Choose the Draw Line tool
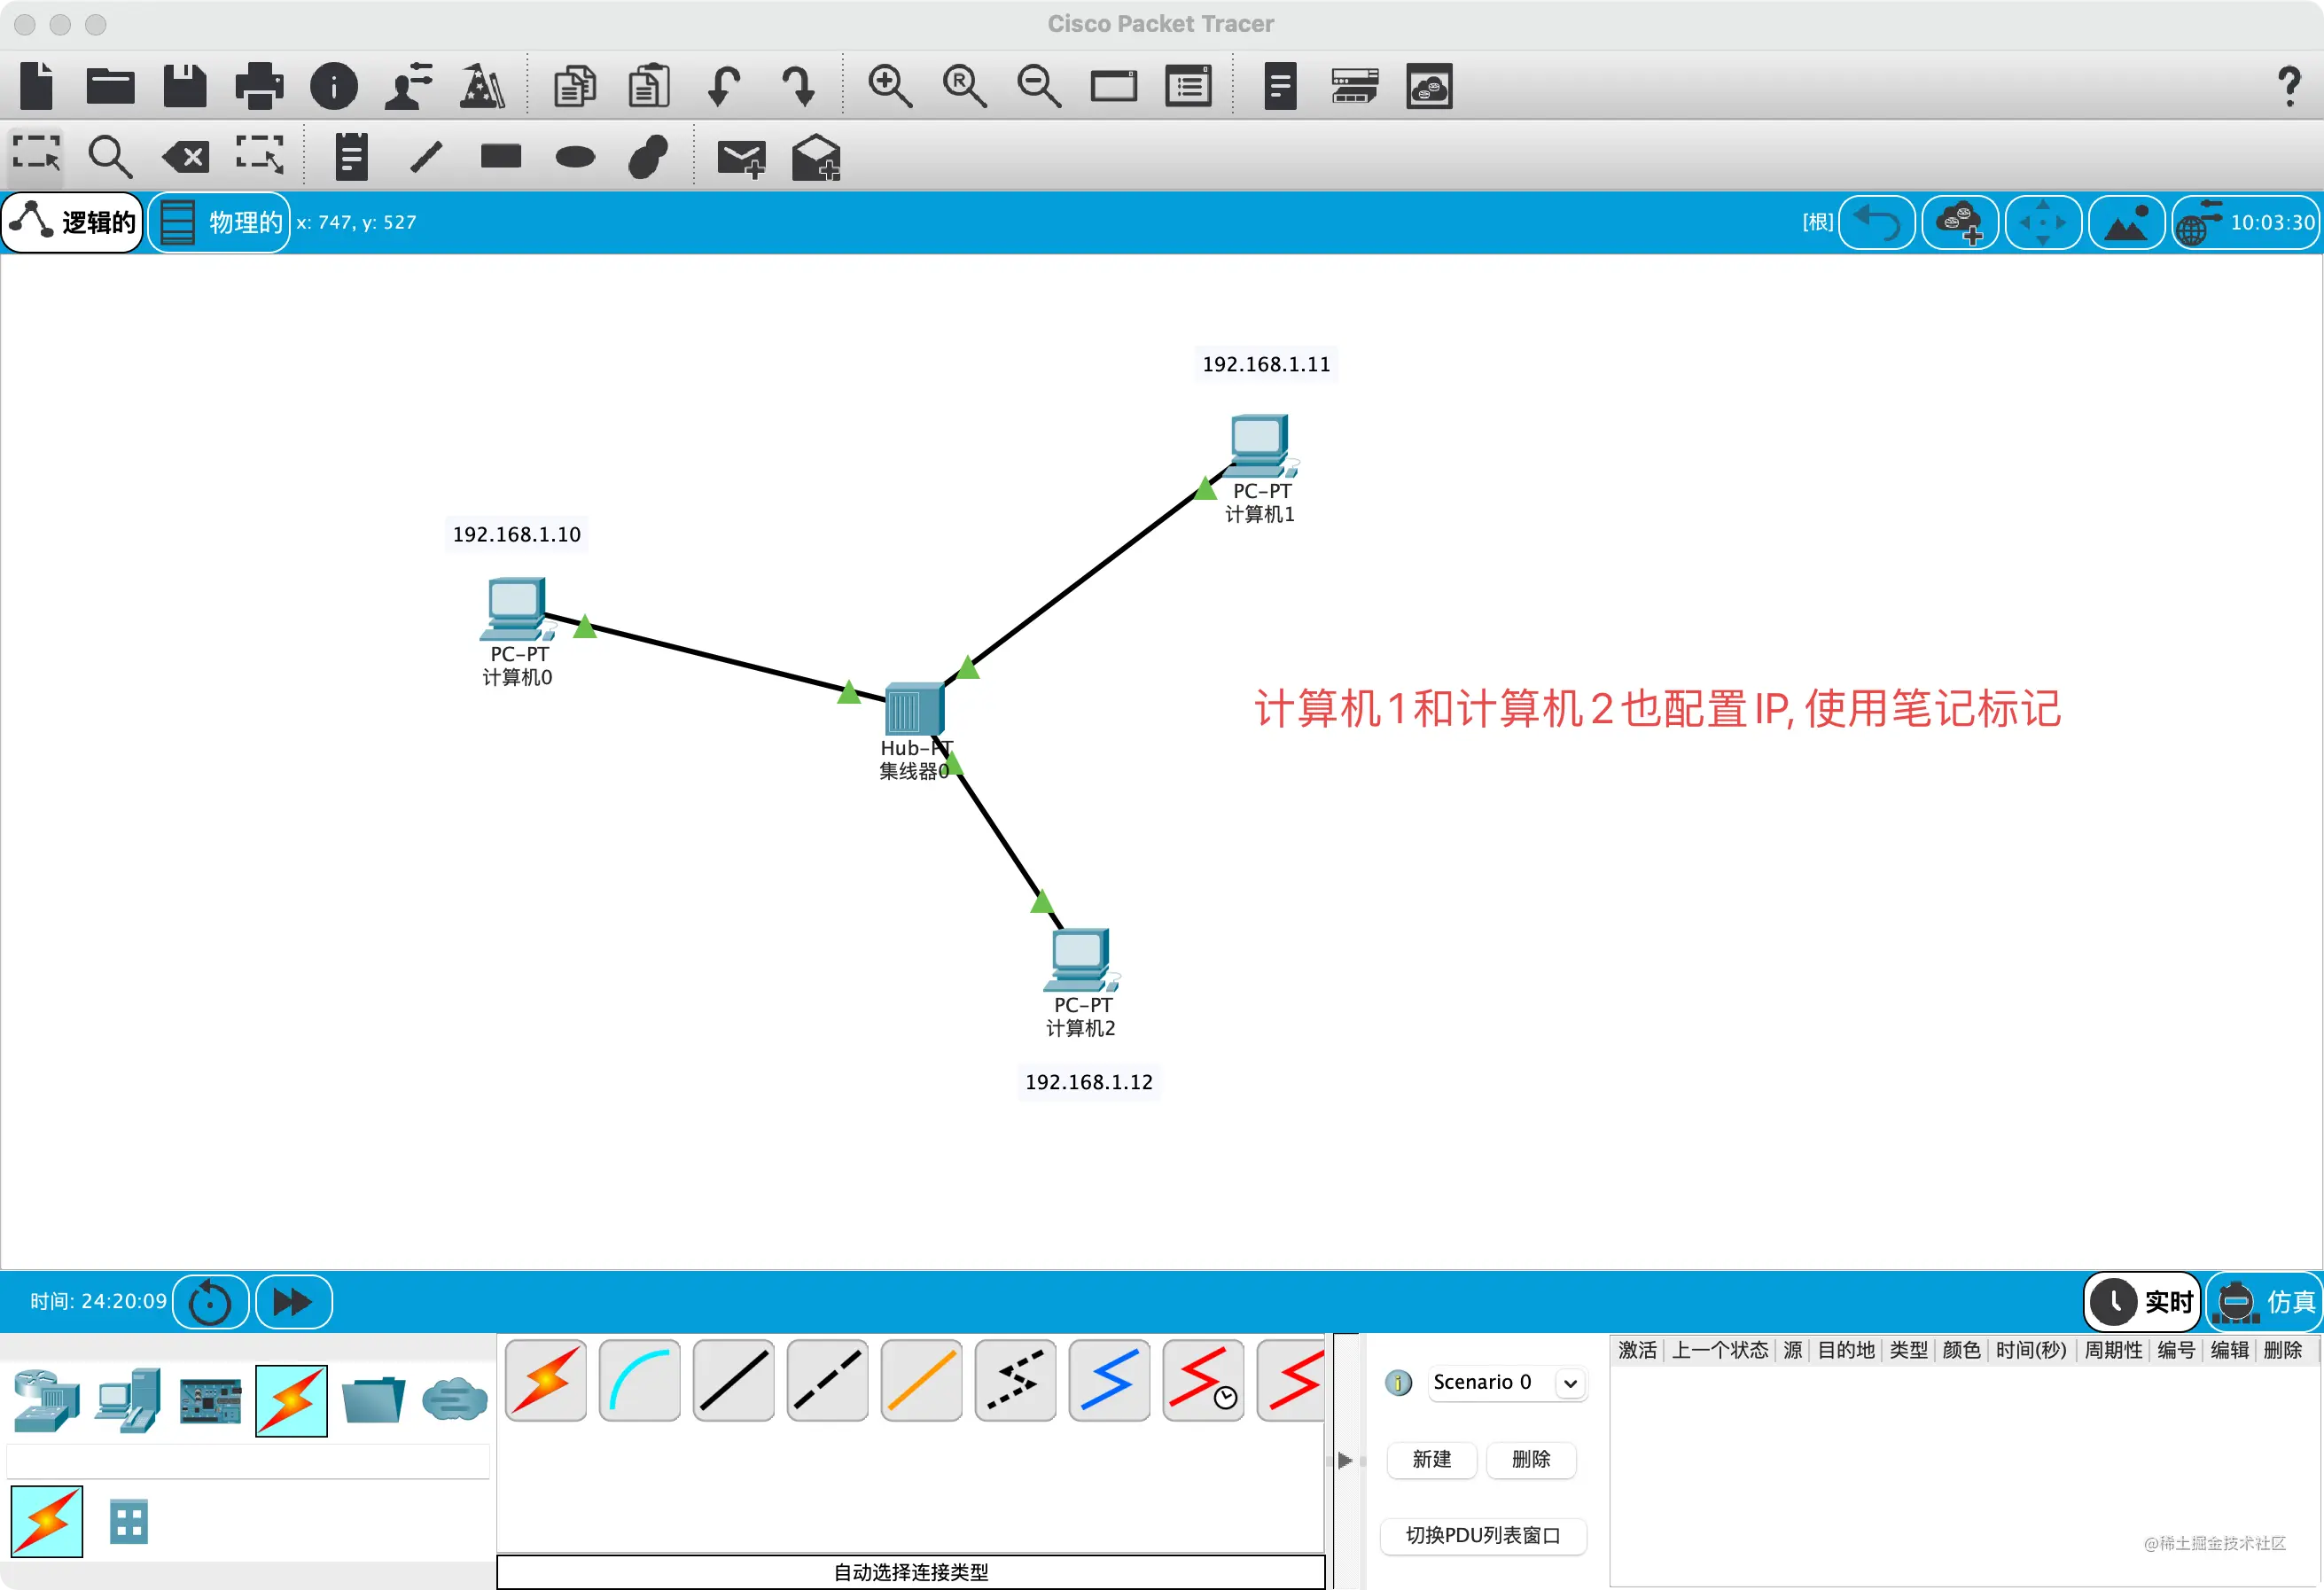2324x1590 pixels. click(x=427, y=156)
